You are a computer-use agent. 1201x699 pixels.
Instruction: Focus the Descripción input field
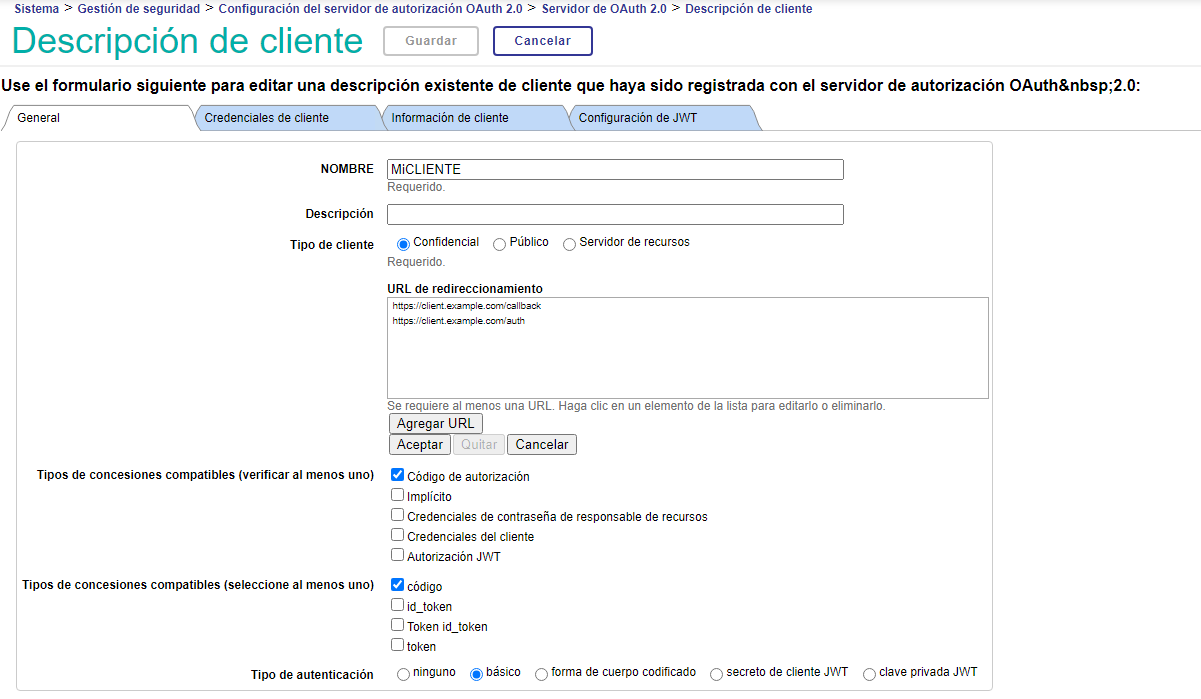coord(615,215)
